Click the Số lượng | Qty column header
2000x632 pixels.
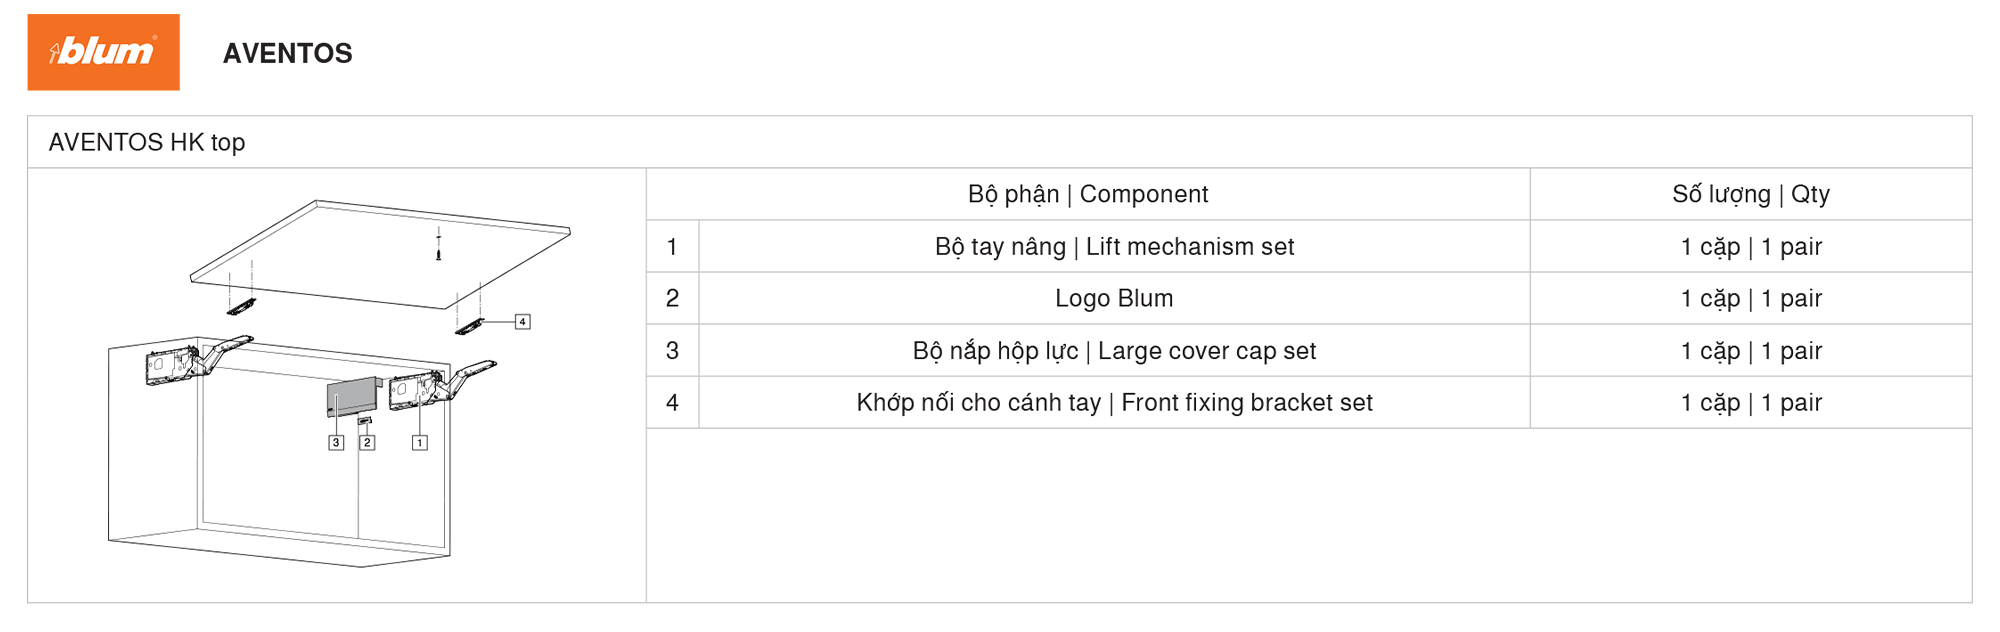1751,194
